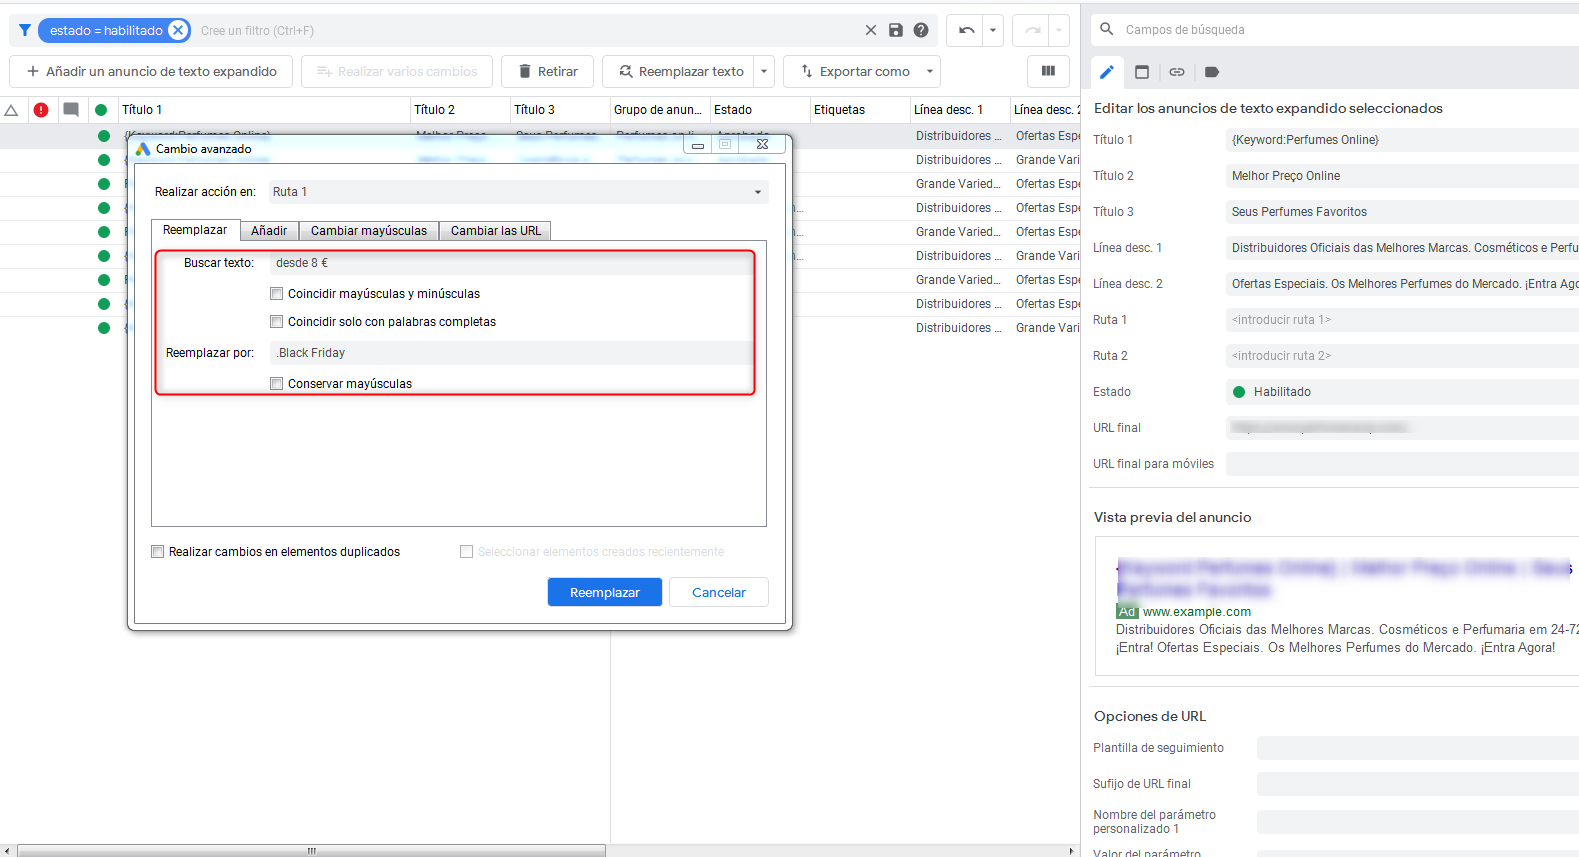This screenshot has width=1579, height=857.
Task: Open the 'Realizar acción en' Ruta 1 dropdown
Action: tap(518, 192)
